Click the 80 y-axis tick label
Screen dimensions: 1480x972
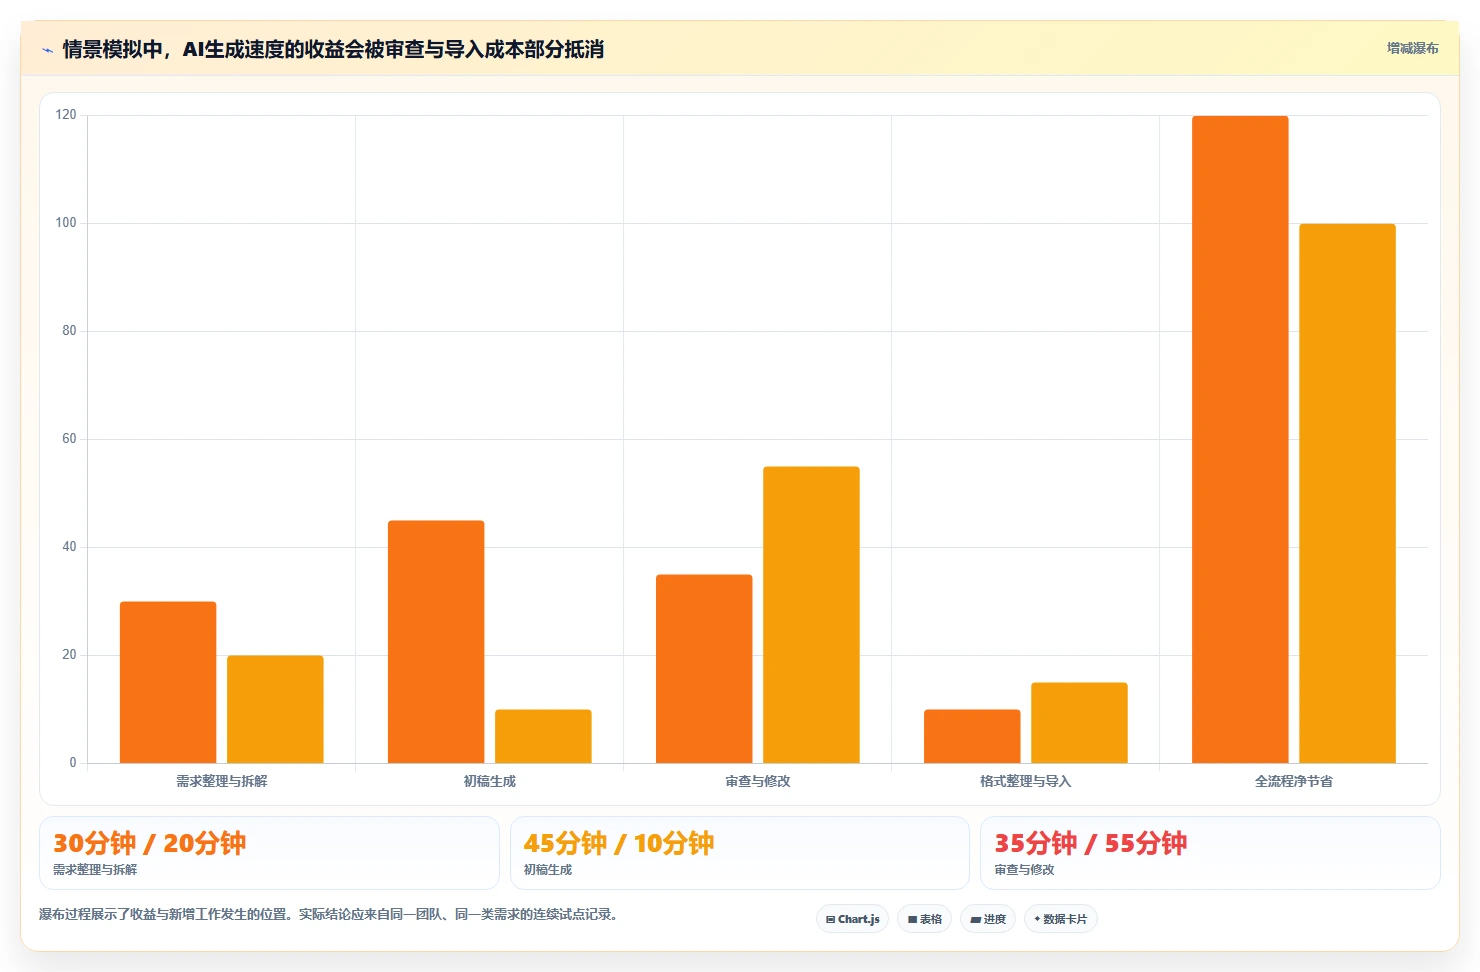point(69,331)
